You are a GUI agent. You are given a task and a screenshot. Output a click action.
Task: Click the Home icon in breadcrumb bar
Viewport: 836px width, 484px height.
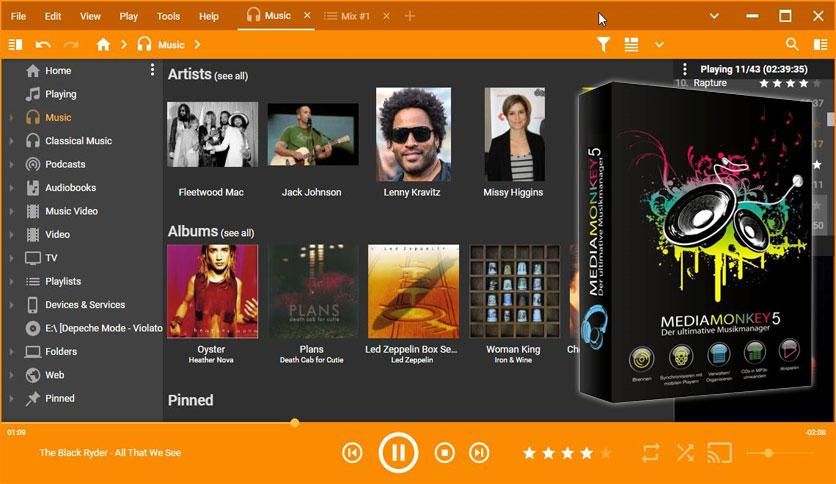pyautogui.click(x=103, y=45)
